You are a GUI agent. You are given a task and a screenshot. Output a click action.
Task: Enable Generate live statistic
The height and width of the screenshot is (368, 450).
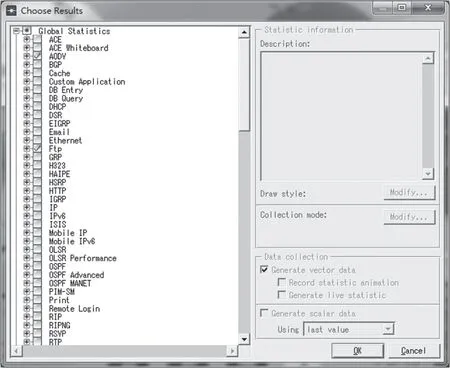pos(282,295)
